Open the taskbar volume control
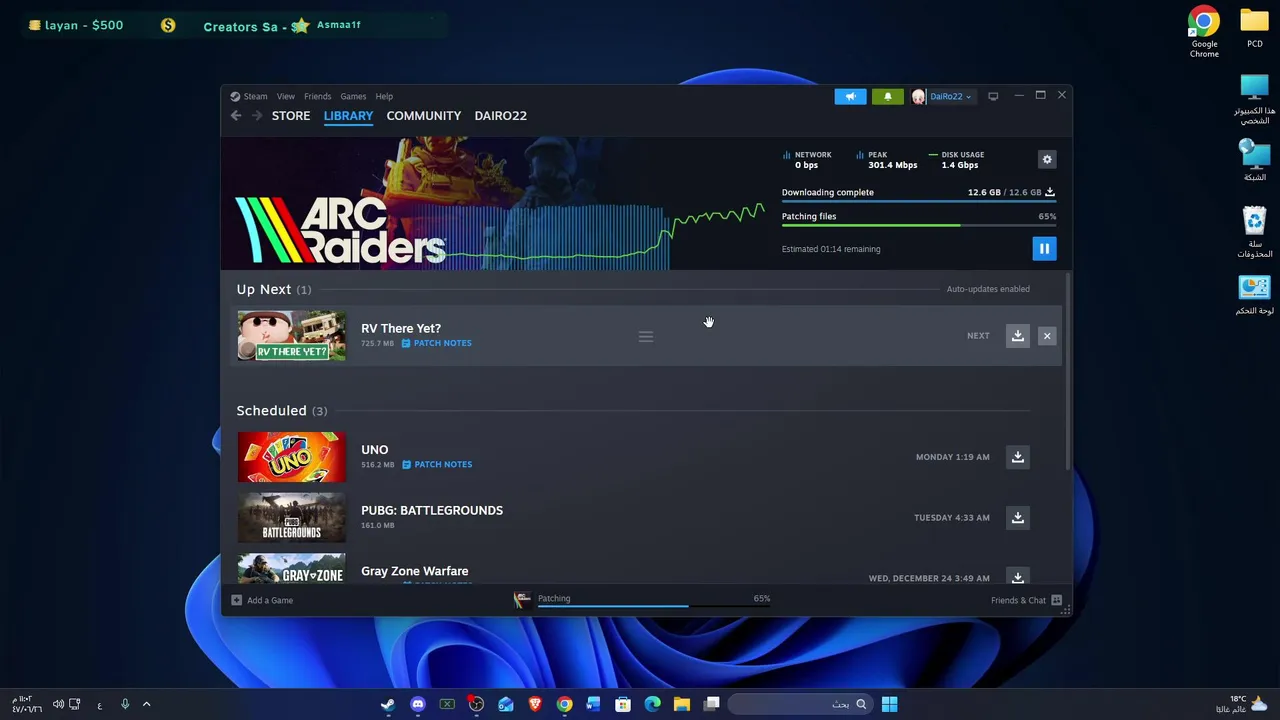This screenshot has width=1280, height=720. coord(58,704)
